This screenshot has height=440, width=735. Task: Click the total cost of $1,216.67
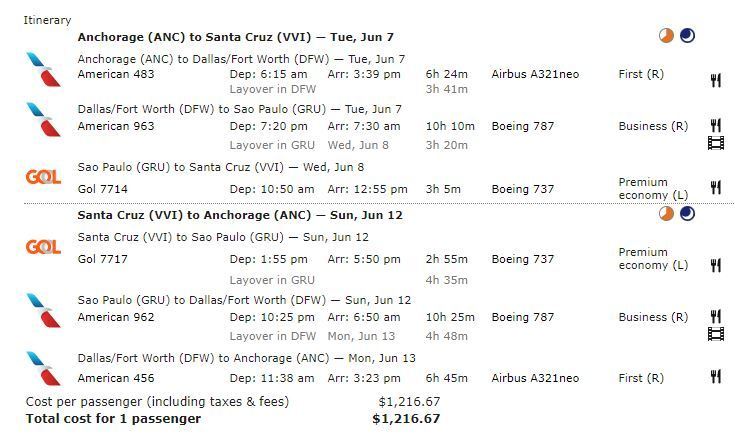tap(406, 418)
